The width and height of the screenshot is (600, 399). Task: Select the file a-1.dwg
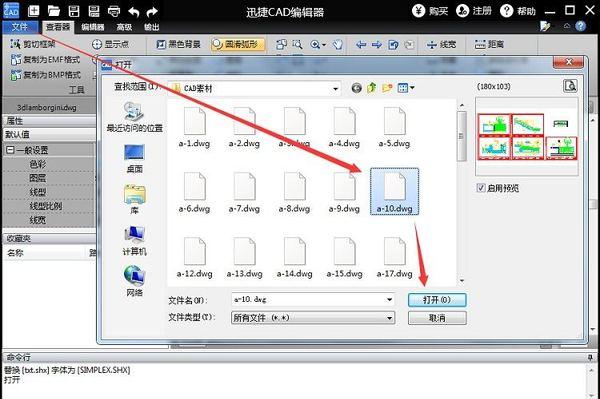point(194,127)
